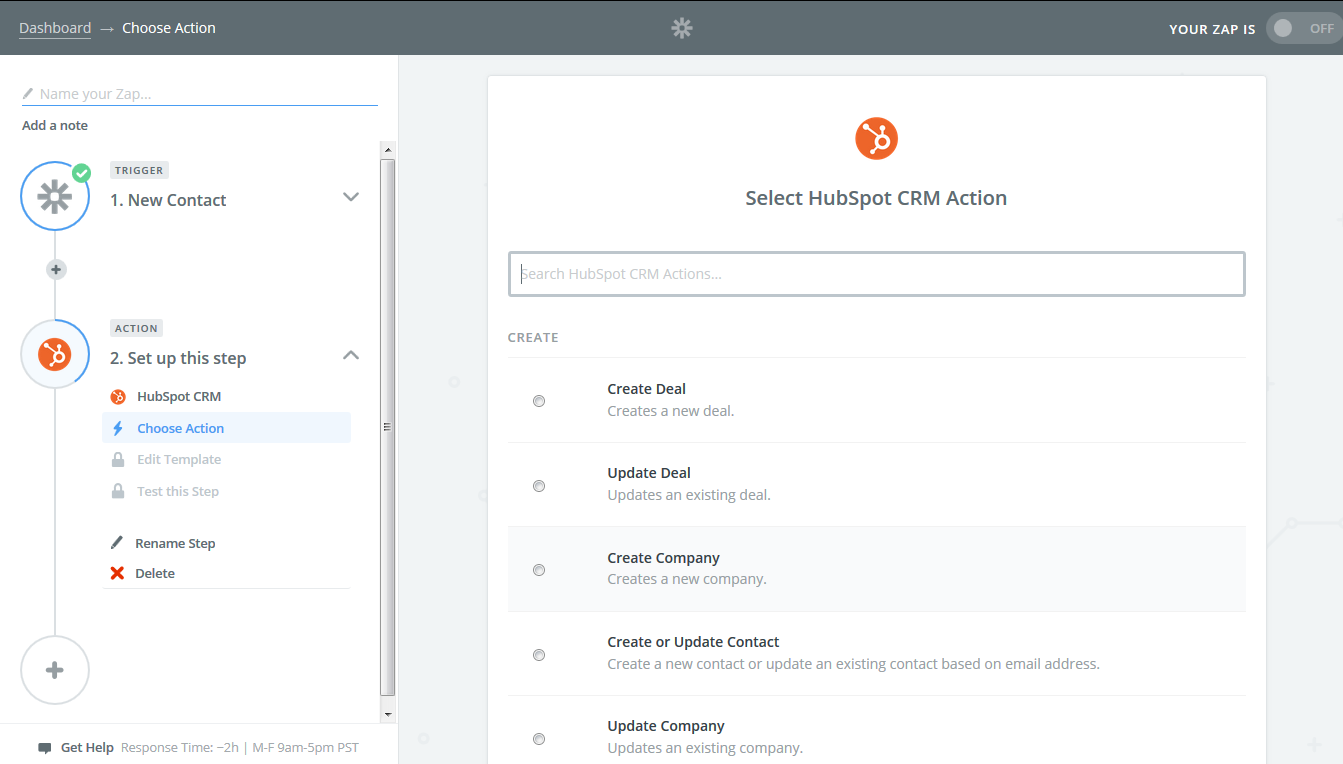
Task: Click Create or Update Contact title text
Action: coord(694,642)
